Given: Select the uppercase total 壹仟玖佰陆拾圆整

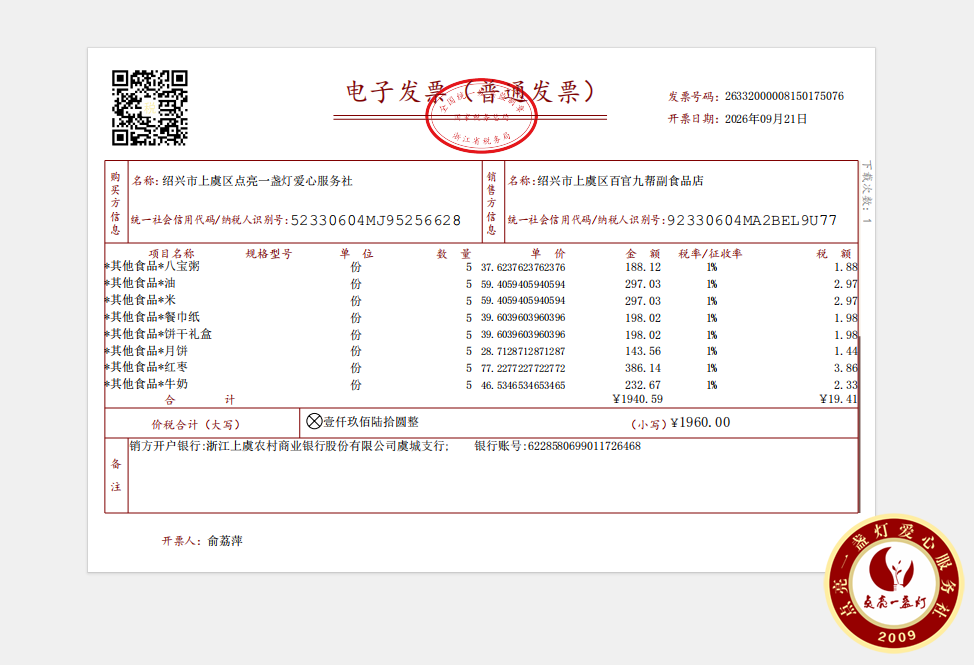Looking at the screenshot, I should pyautogui.click(x=371, y=422).
